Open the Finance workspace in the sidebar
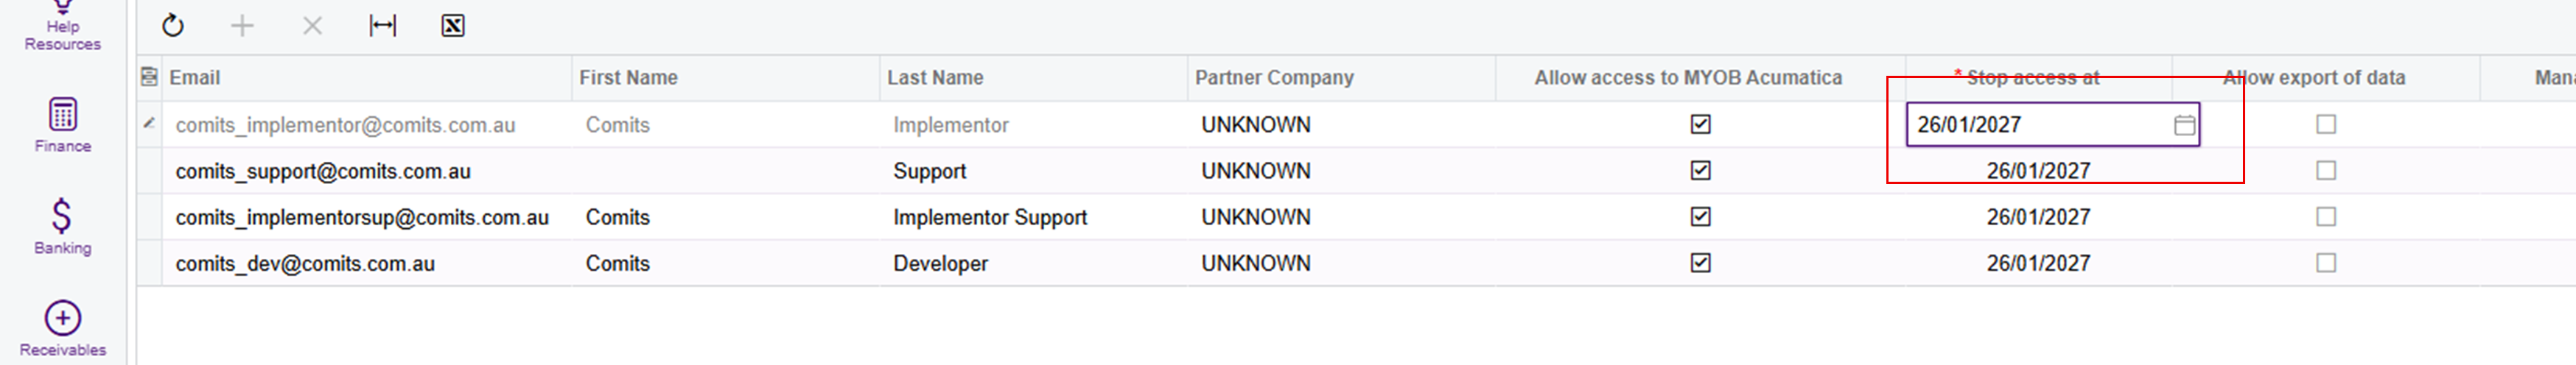The height and width of the screenshot is (365, 2576). 62,125
